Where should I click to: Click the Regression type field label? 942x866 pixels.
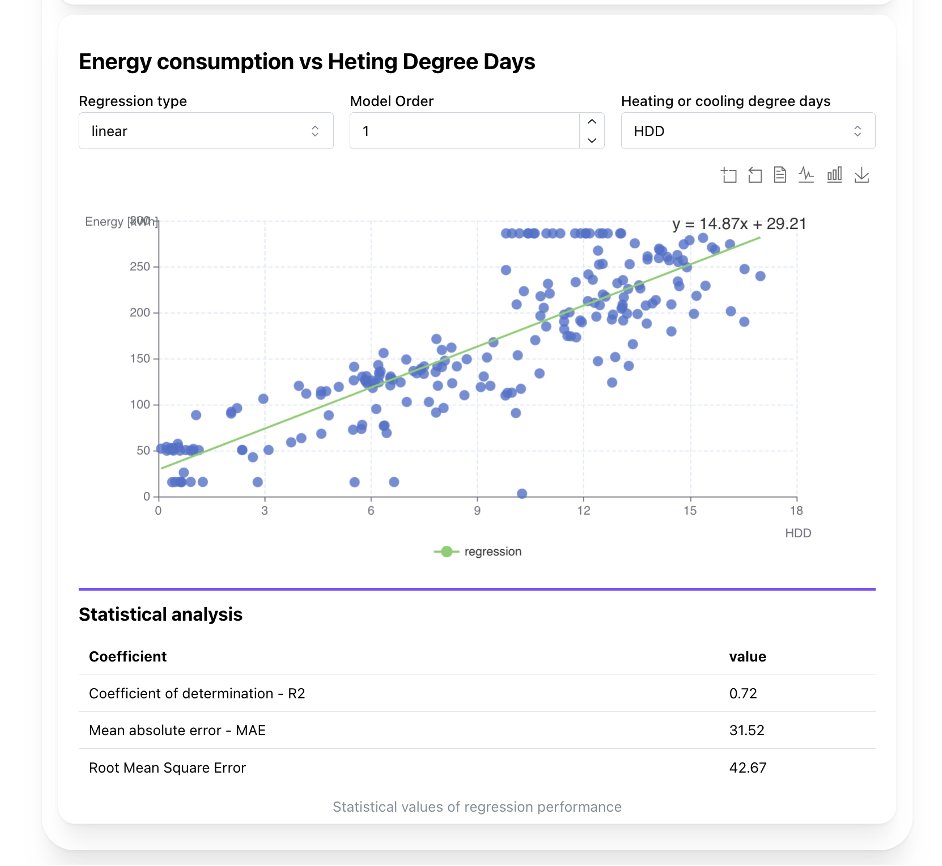[133, 101]
